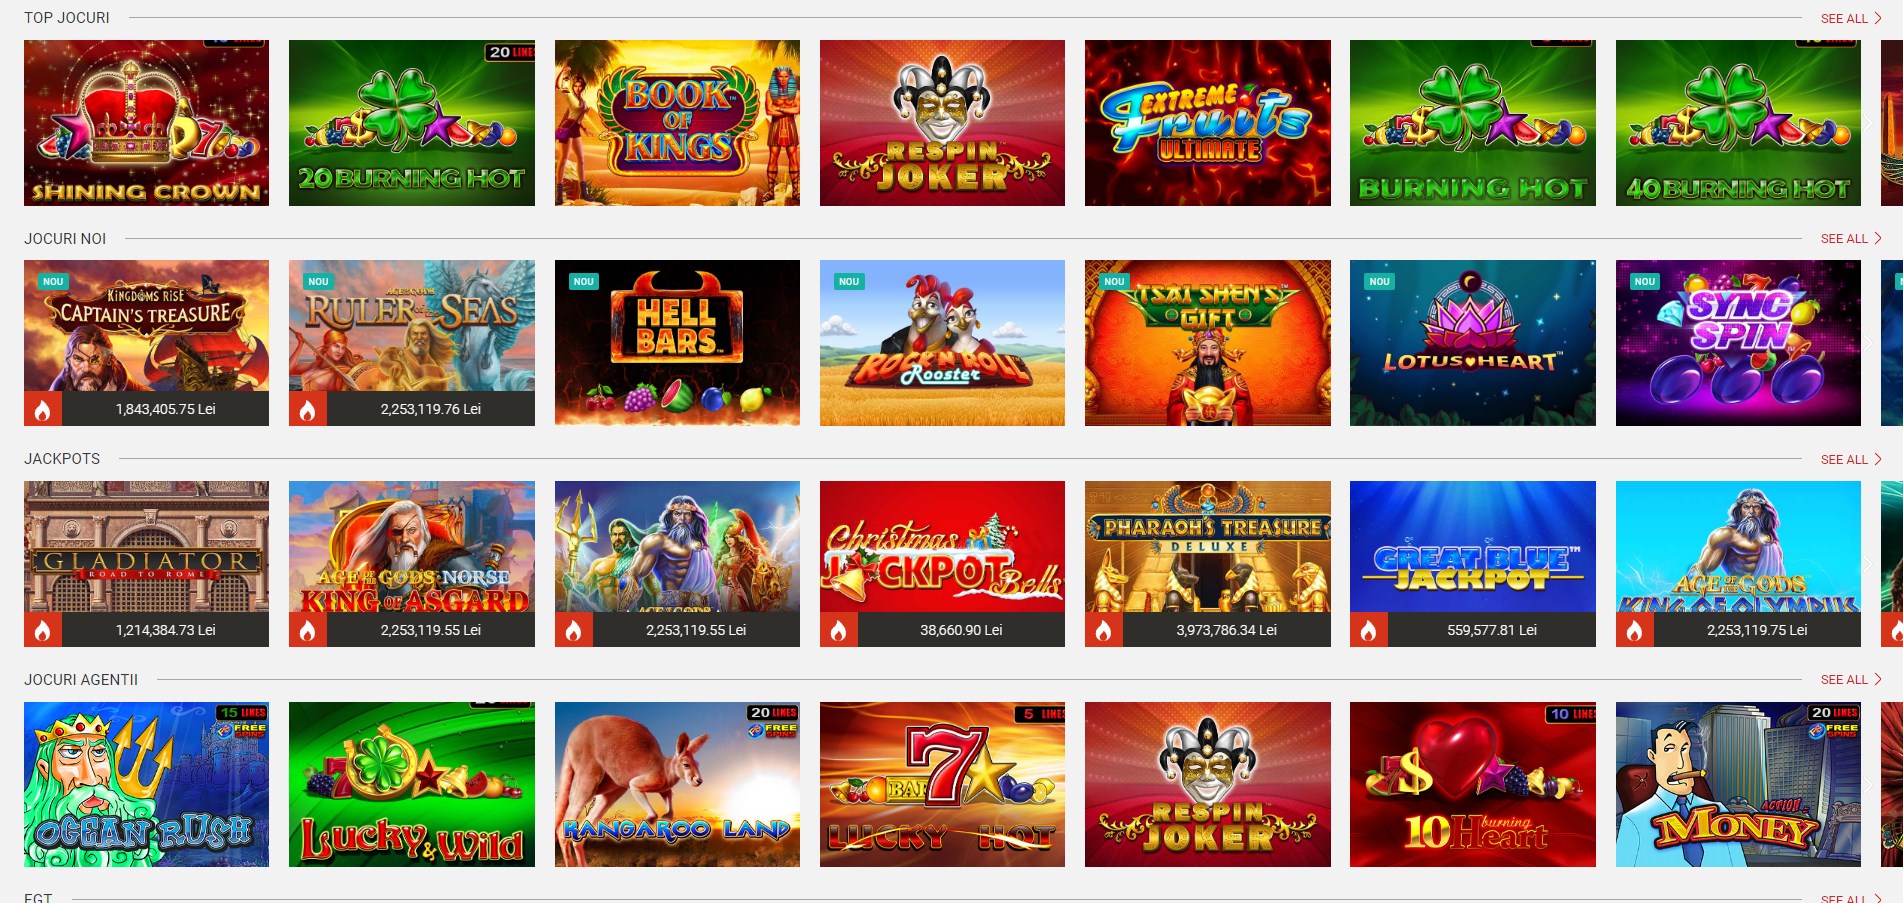Open See All for Jocuri Agentii

click(1851, 679)
